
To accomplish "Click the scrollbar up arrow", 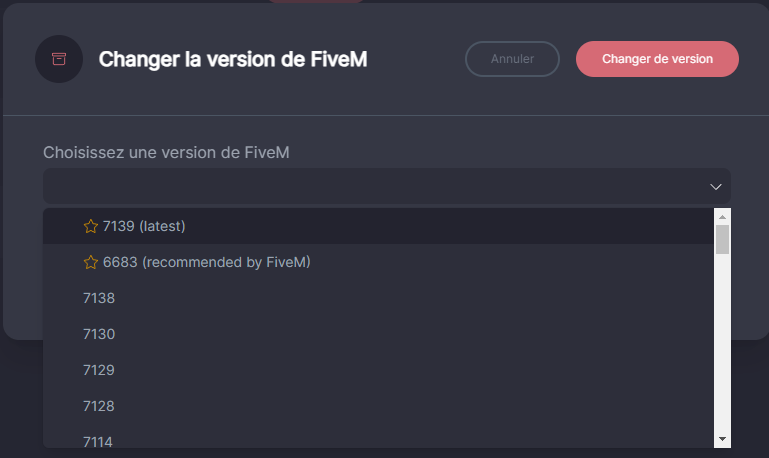I will (x=722, y=216).
